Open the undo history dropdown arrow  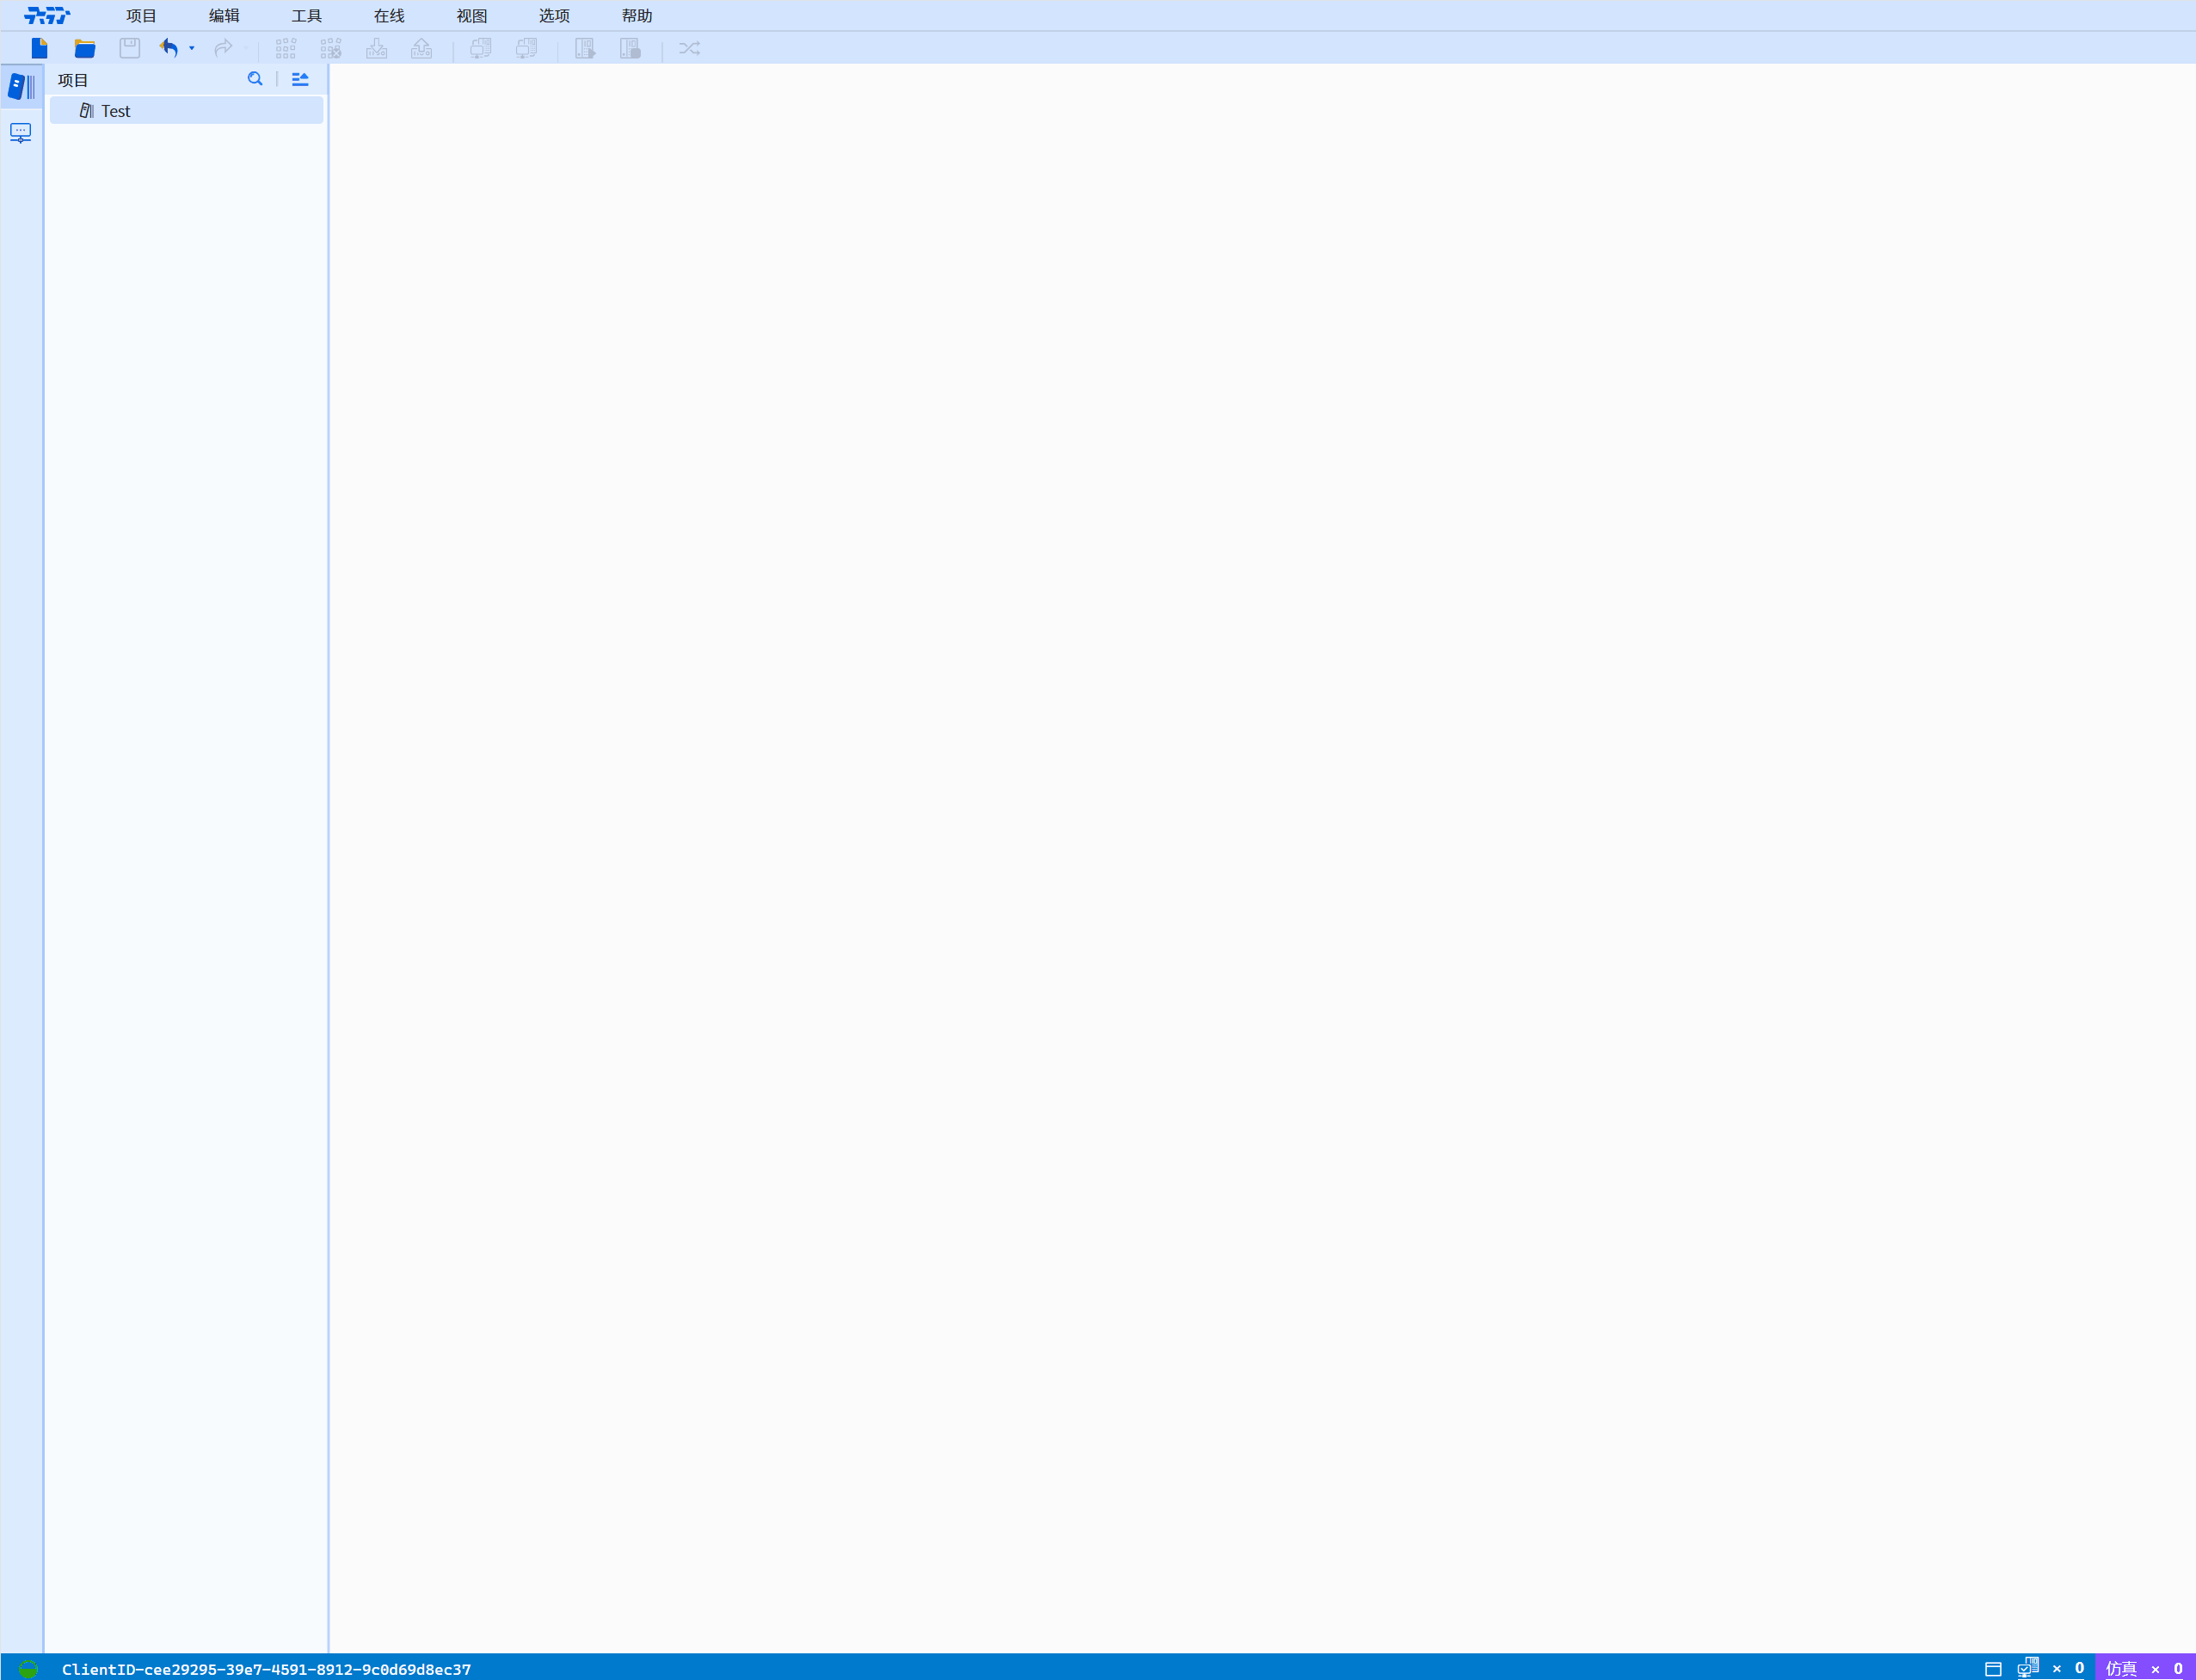(x=192, y=48)
